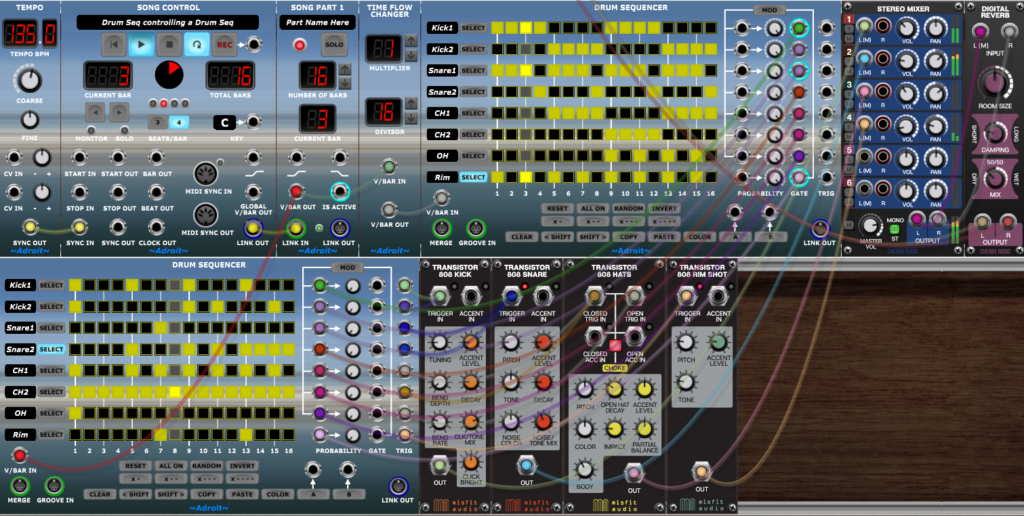Increase the Time Flow multiplier
Image resolution: width=1024 pixels, height=516 pixels.
pyautogui.click(x=411, y=40)
